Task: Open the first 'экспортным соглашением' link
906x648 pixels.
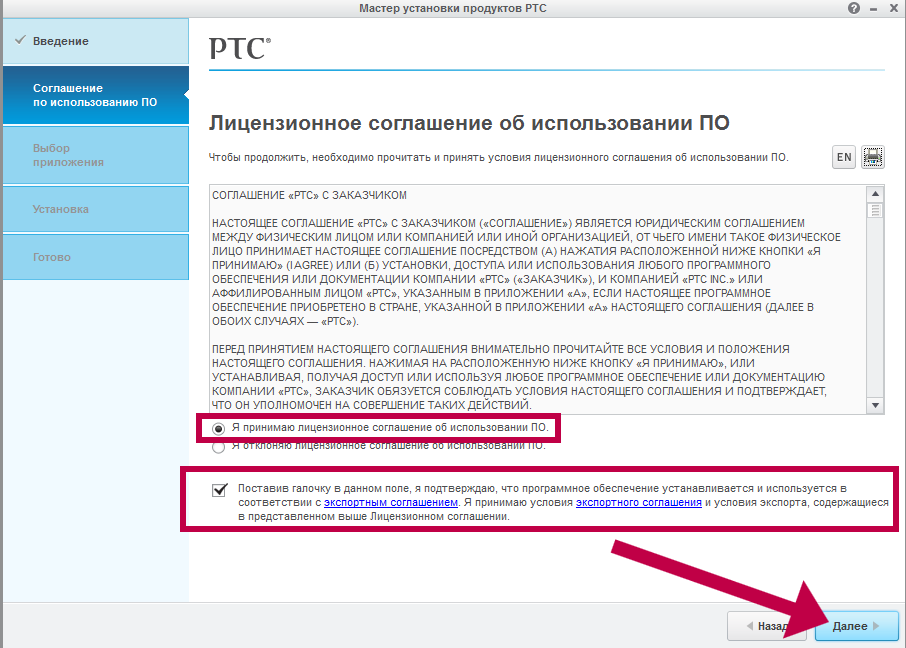Action: (391, 503)
